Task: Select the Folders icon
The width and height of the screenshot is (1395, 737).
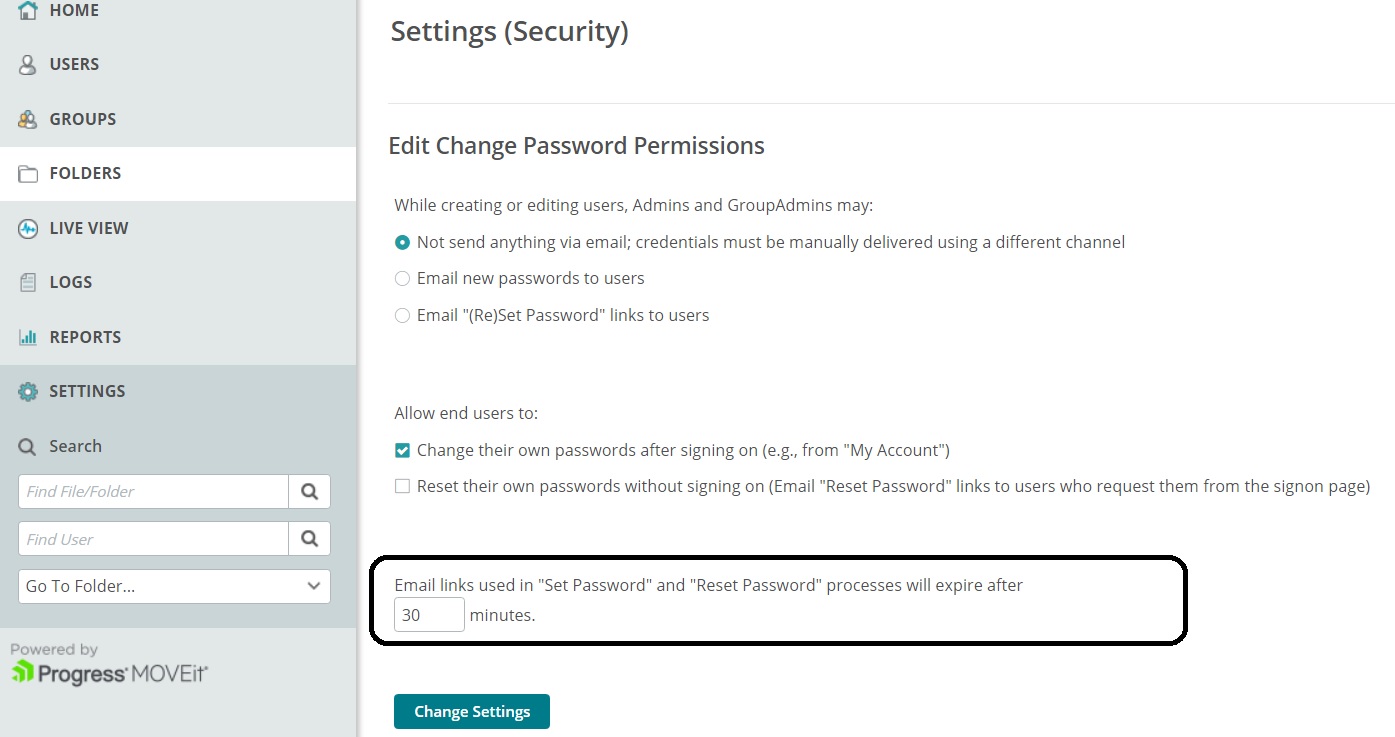Action: tap(27, 173)
